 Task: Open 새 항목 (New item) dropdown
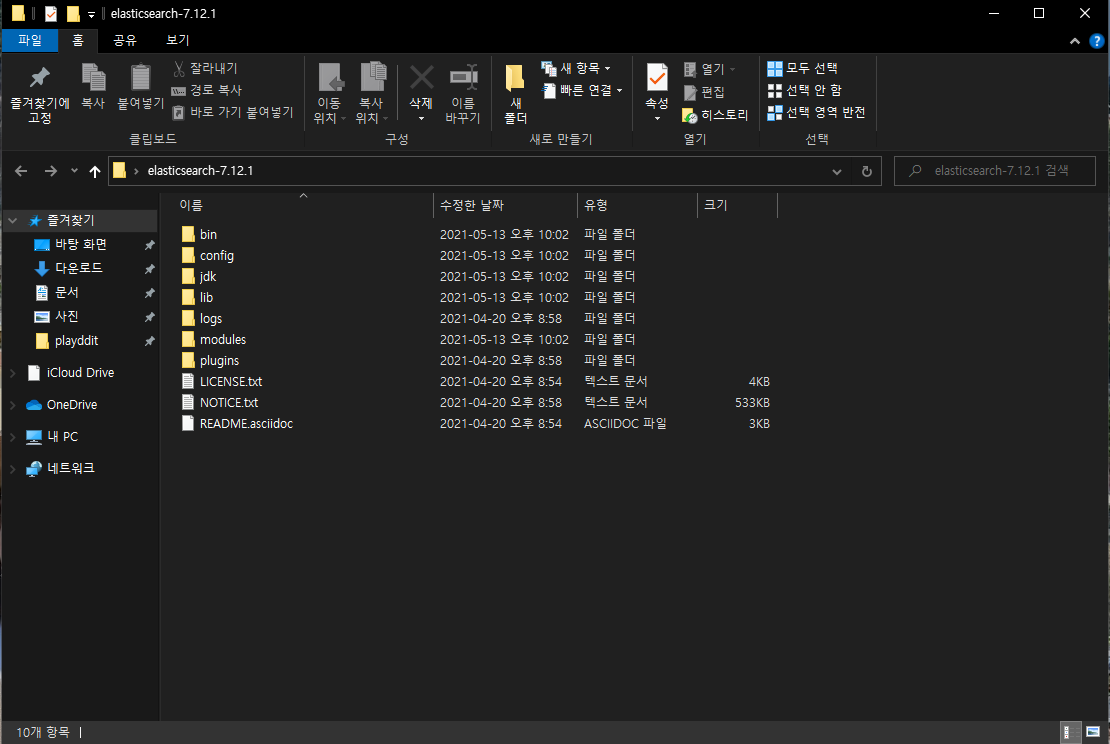[576, 68]
